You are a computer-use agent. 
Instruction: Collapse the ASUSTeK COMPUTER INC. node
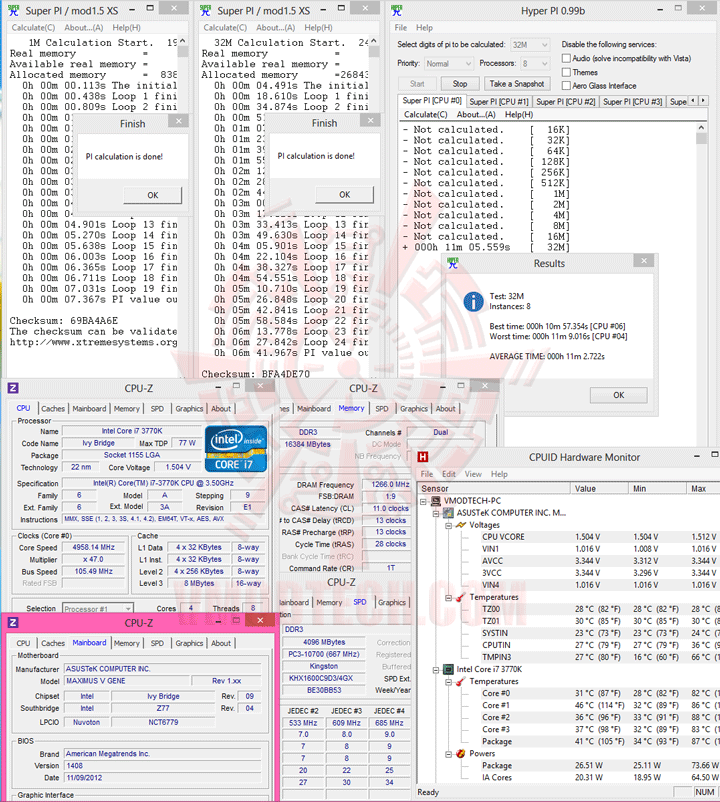[x=436, y=513]
